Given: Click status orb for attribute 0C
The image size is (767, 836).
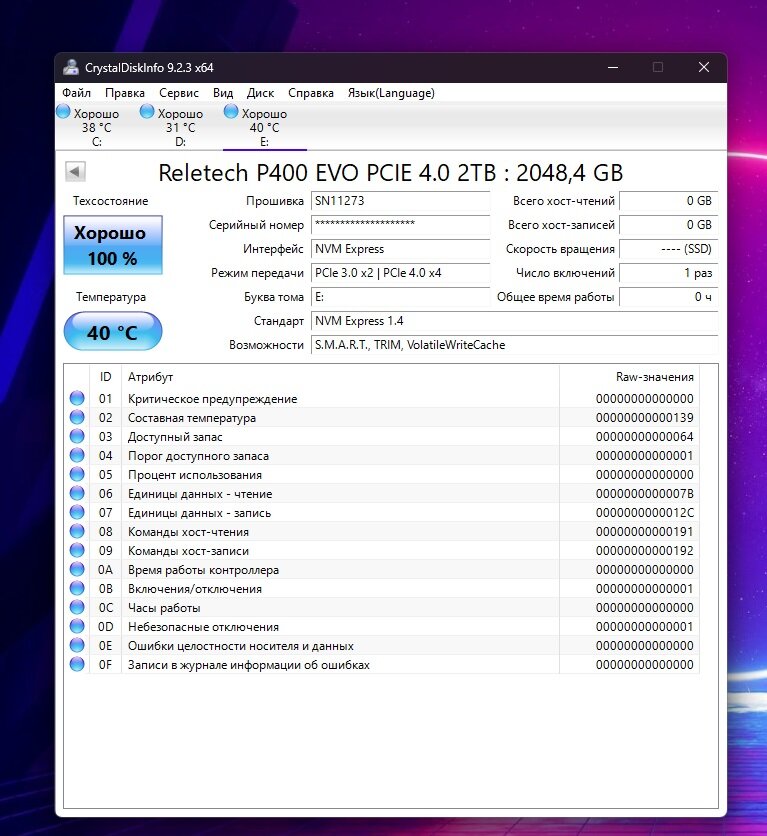Looking at the screenshot, I should [77, 607].
